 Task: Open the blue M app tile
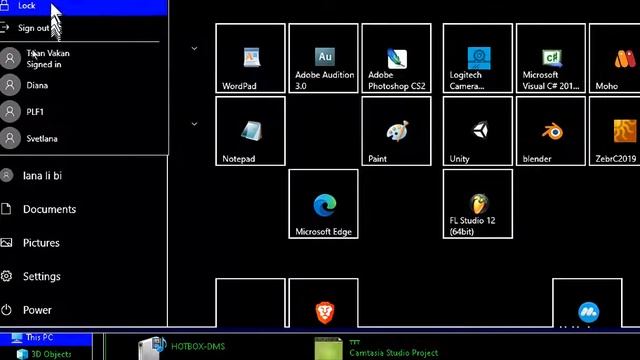[587, 303]
